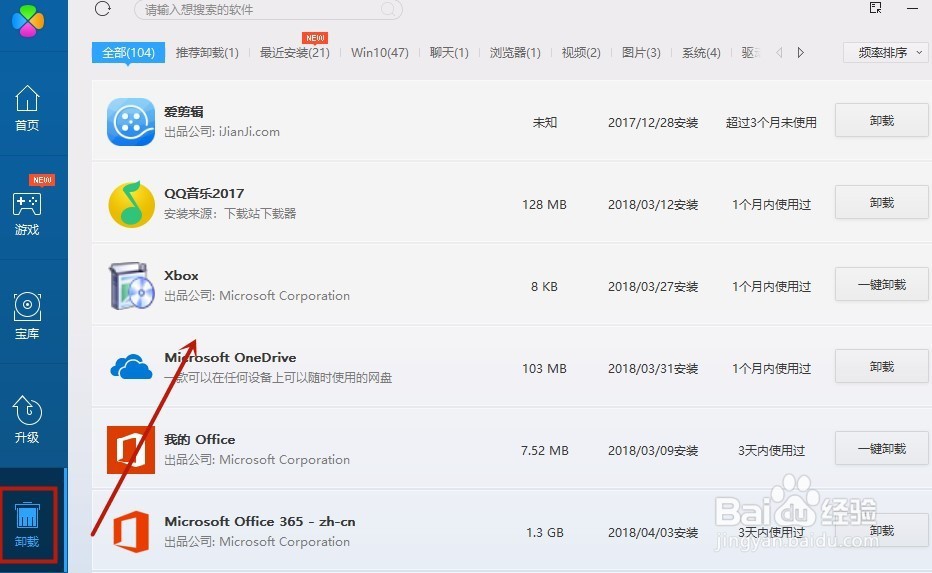Click the 爱剪辑 app icon
Screen dimensions: 932x573
pyautogui.click(x=131, y=122)
